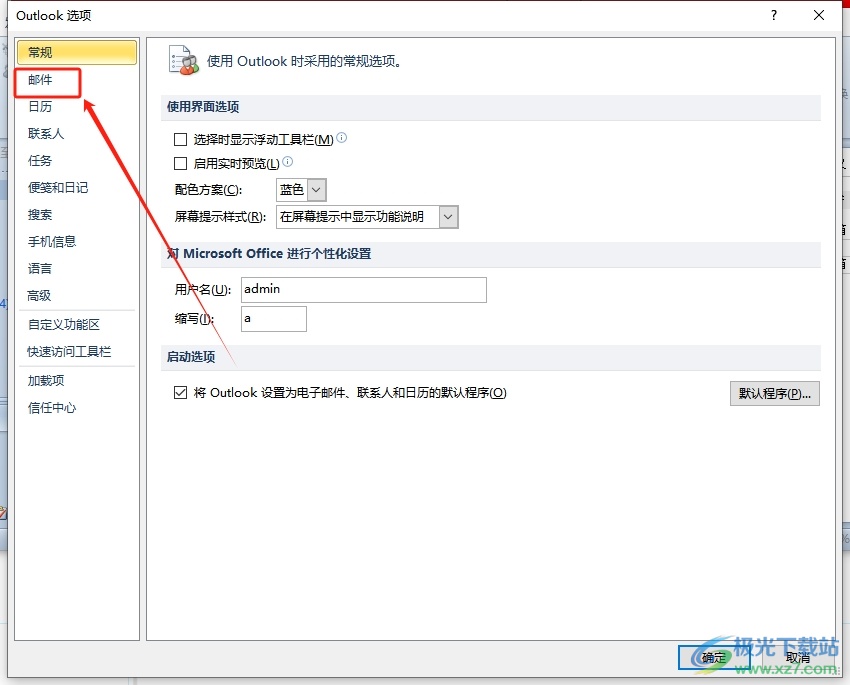Confirm with the 确定 button
Viewport: 850px width, 685px height.
click(713, 658)
